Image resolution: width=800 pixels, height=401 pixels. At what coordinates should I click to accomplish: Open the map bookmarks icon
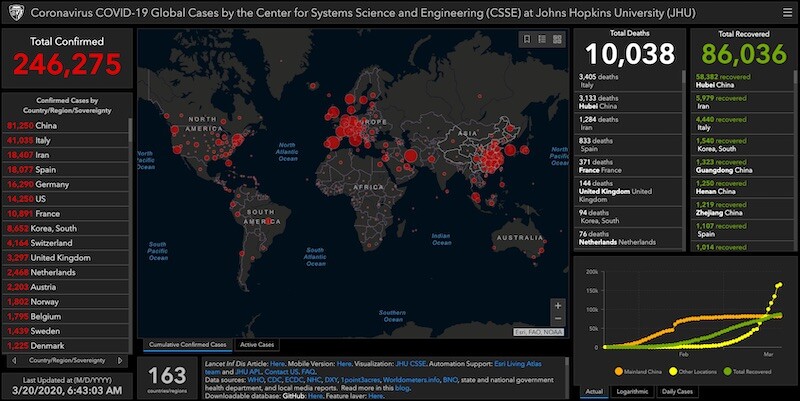pos(526,39)
